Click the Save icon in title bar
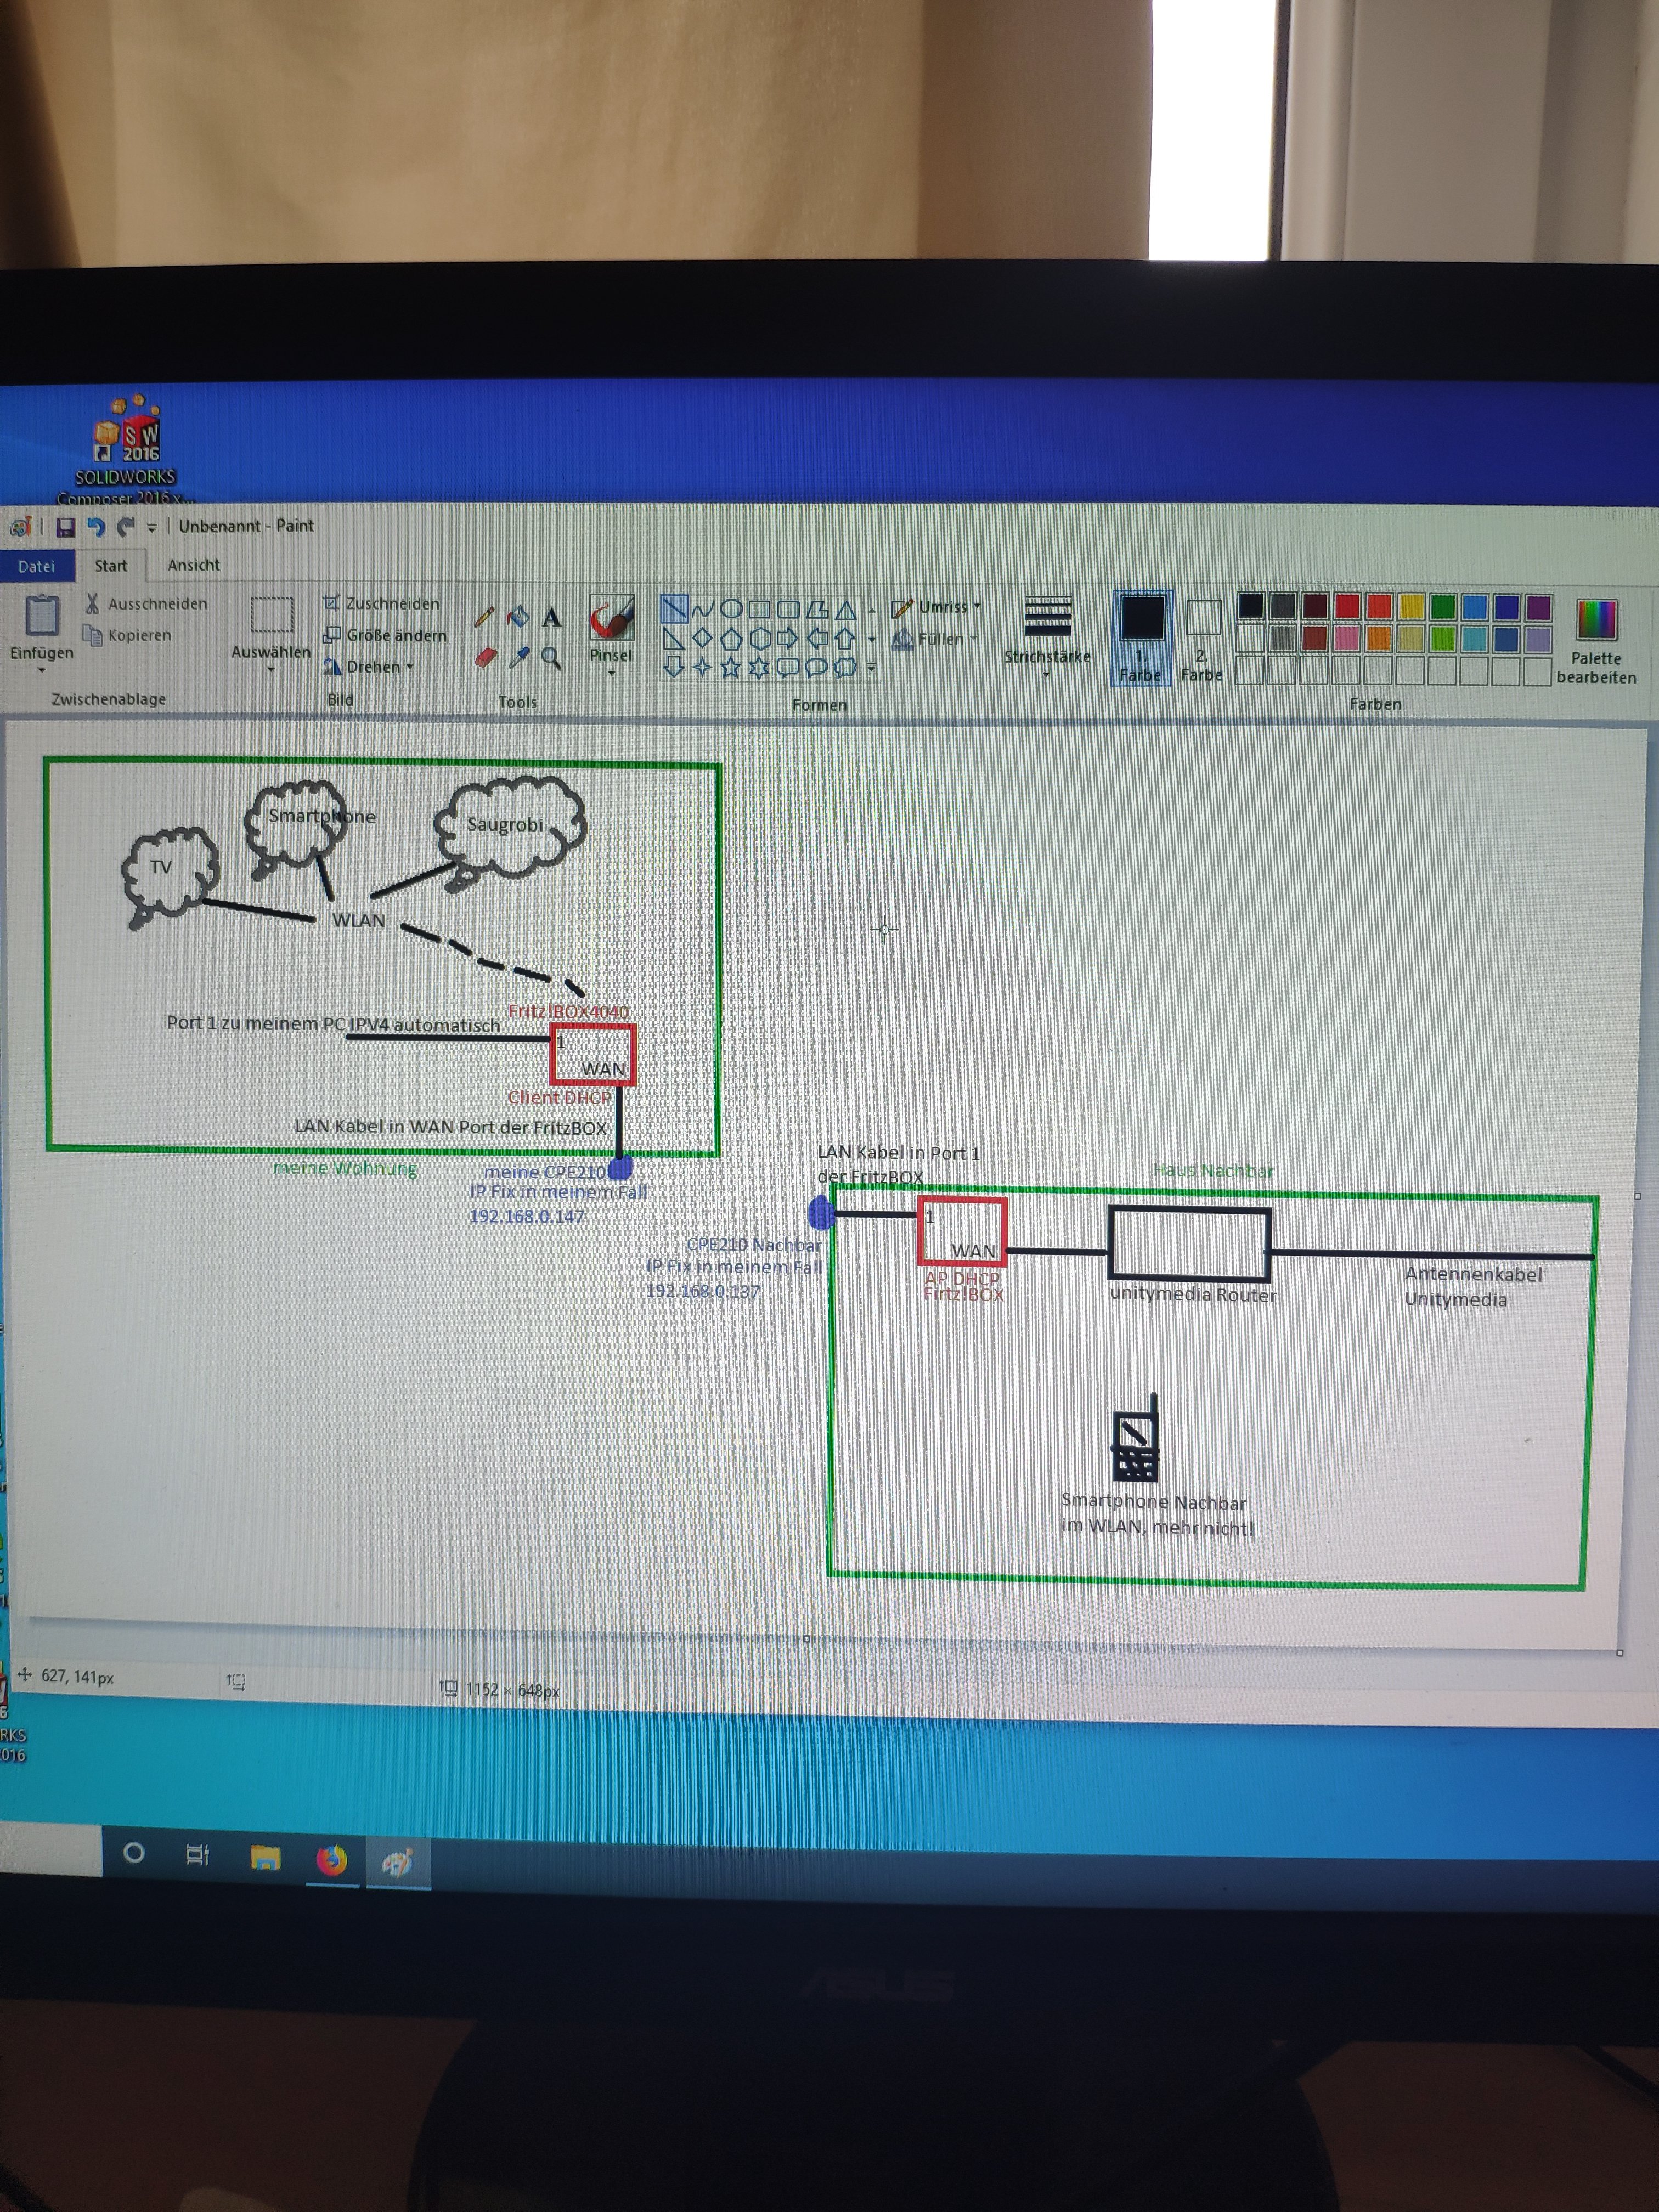 [x=66, y=527]
